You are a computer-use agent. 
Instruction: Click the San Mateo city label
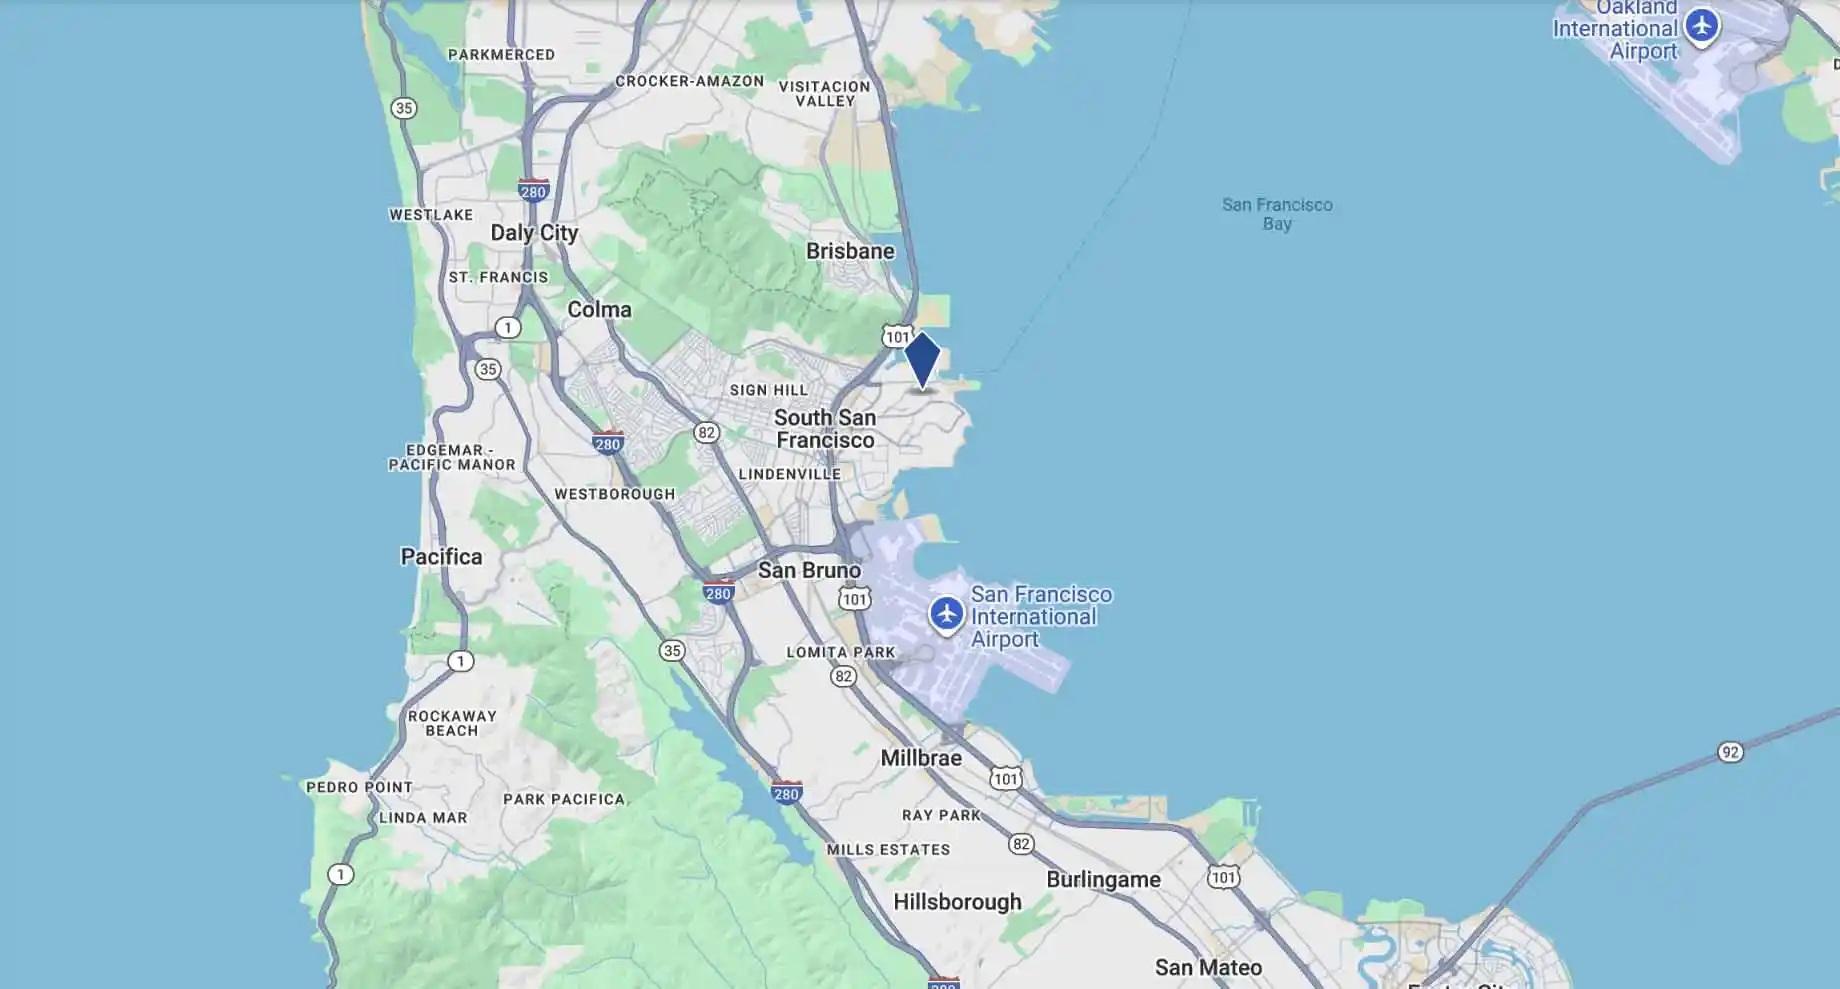[x=1208, y=967]
